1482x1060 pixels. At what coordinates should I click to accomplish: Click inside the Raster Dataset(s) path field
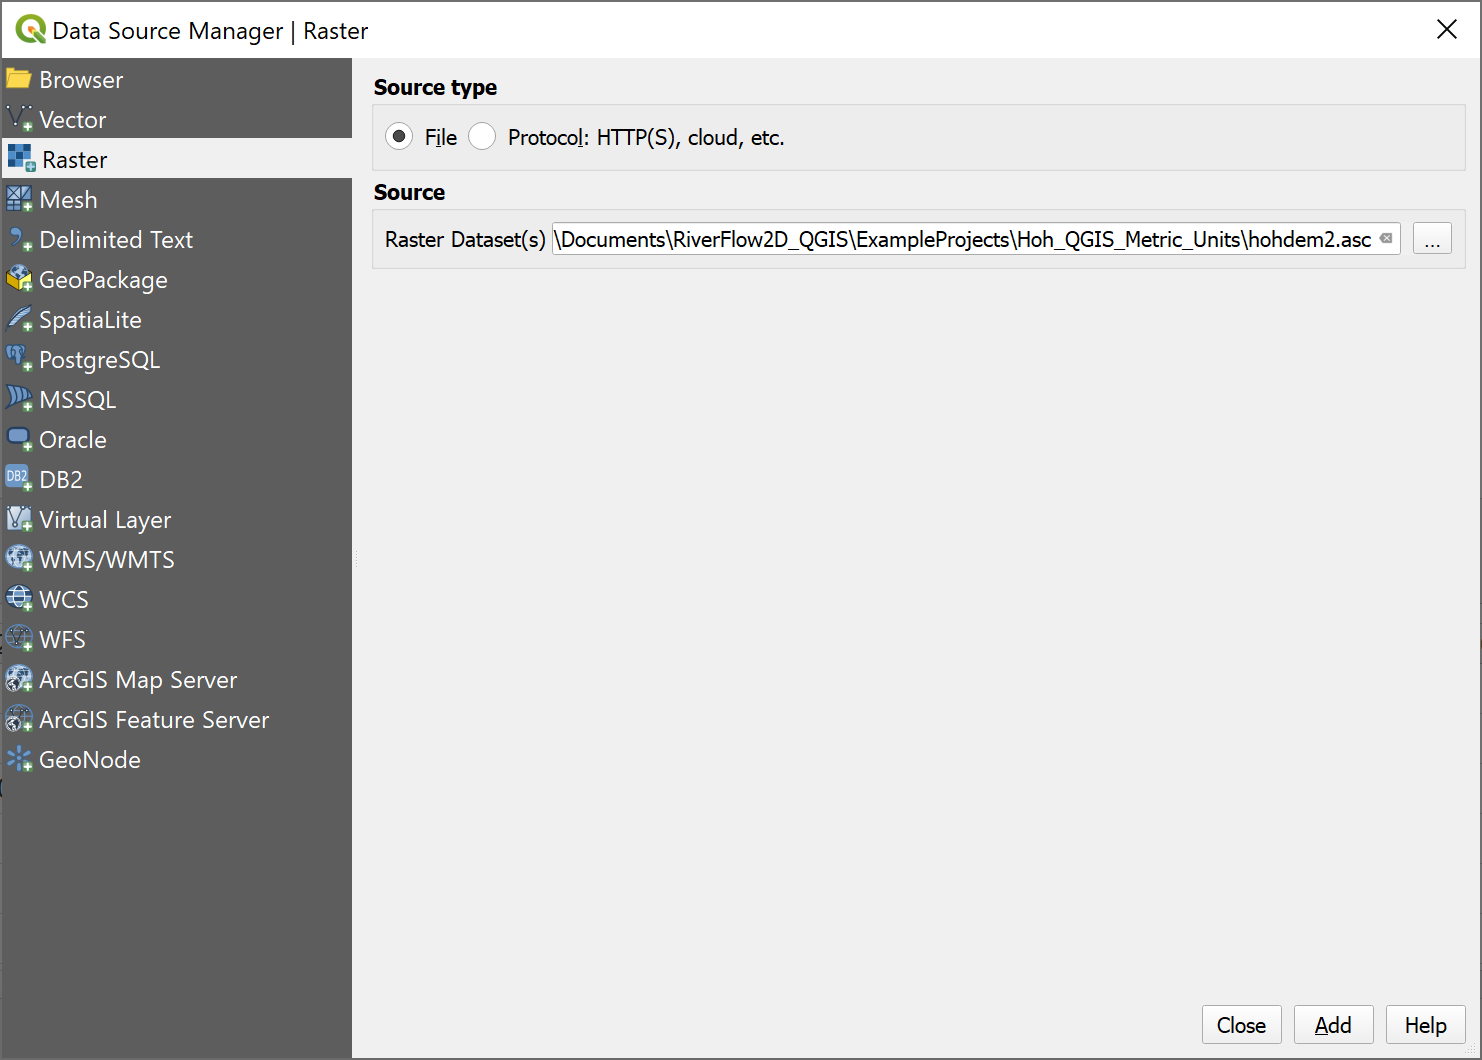pyautogui.click(x=960, y=240)
